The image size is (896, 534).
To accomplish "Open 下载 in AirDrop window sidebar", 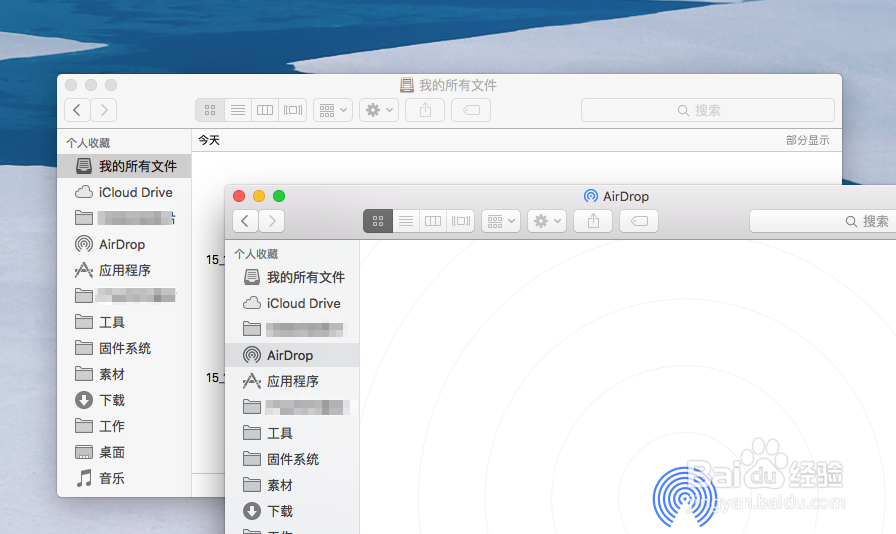I will pyautogui.click(x=293, y=511).
